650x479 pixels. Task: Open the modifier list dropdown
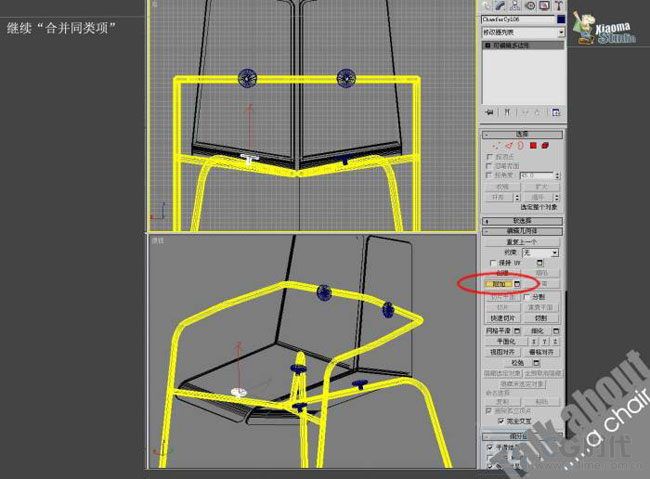[523, 32]
